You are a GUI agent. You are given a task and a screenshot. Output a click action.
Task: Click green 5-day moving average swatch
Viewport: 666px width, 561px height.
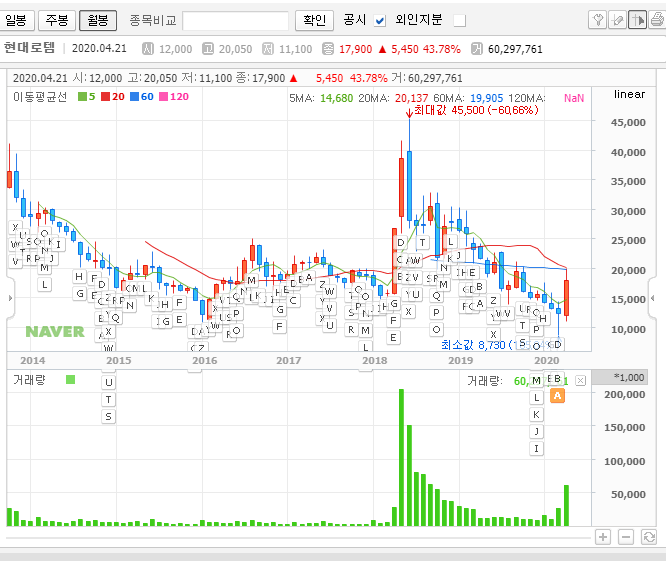click(82, 97)
